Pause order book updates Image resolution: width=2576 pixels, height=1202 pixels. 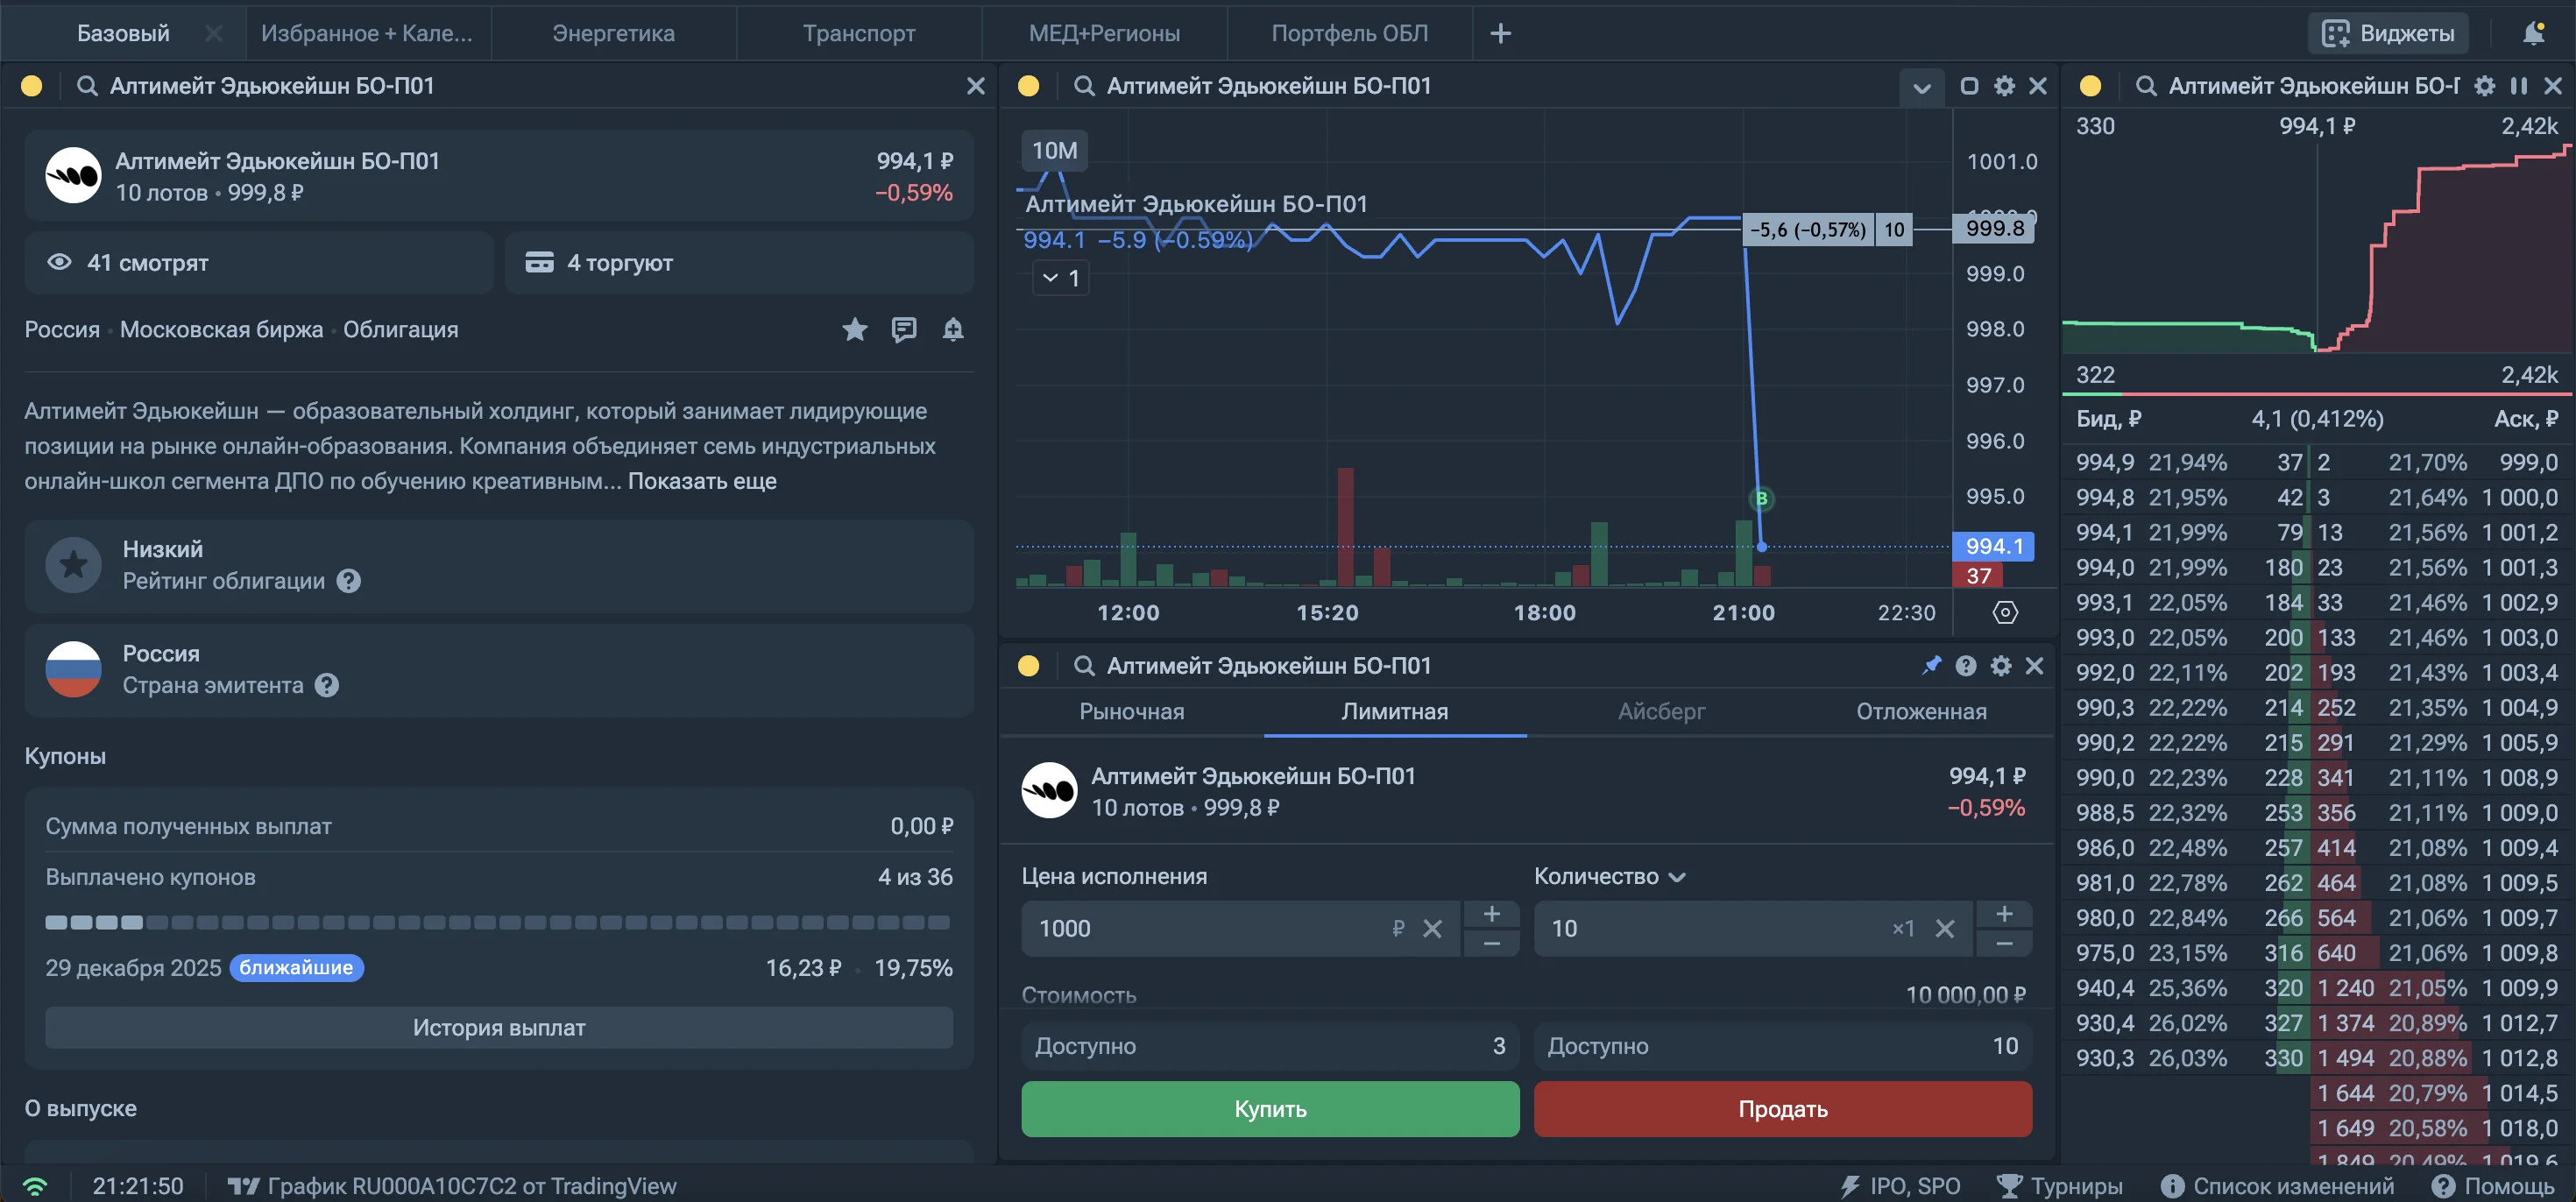pos(2518,86)
